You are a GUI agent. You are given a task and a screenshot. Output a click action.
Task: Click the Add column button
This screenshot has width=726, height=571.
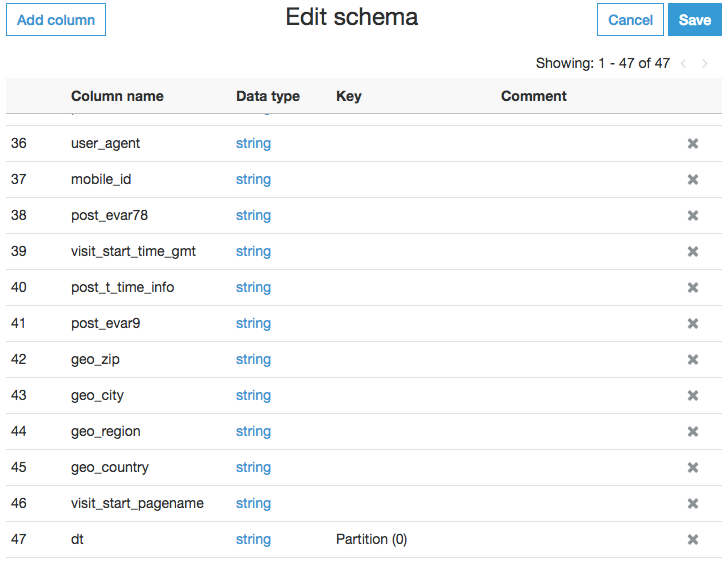(x=56, y=20)
